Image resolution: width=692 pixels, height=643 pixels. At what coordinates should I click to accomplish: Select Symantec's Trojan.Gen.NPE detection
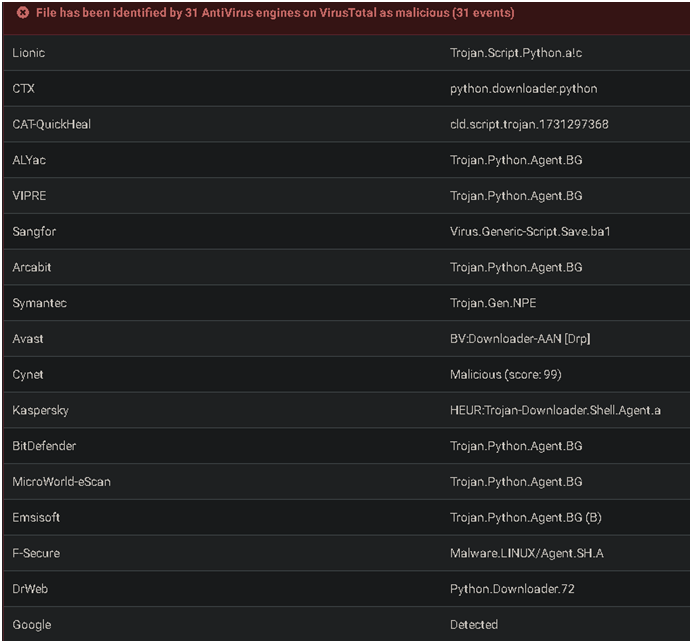pos(493,303)
